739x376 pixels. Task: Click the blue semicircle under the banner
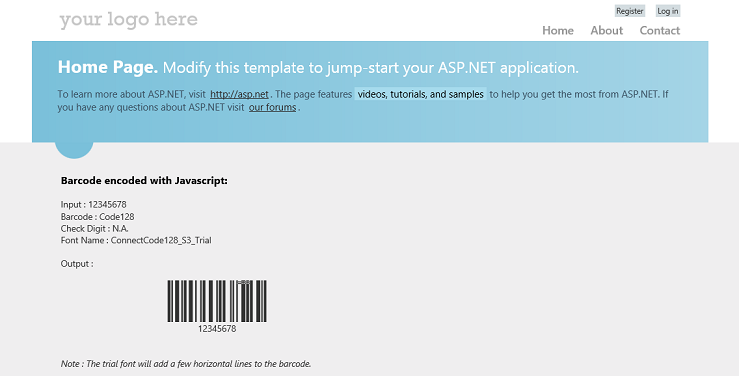[x=74, y=149]
